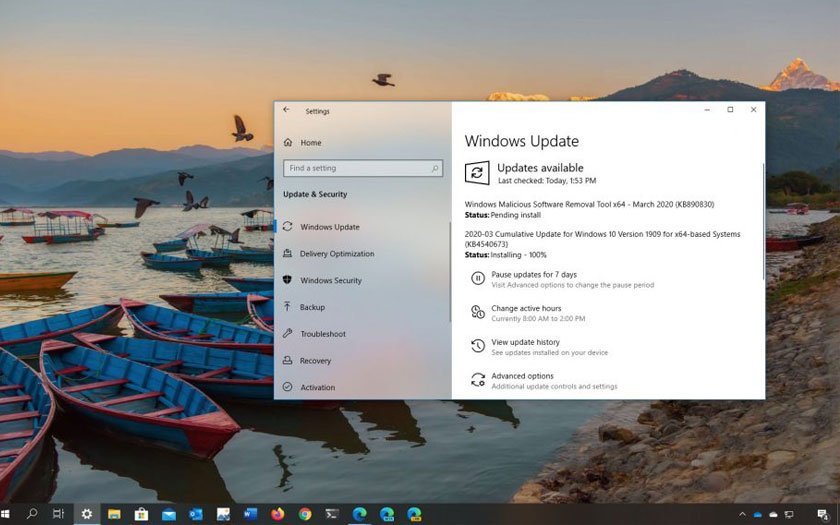This screenshot has width=840, height=525.
Task: Click the Pause updates for 7 days link
Action: pos(534,274)
